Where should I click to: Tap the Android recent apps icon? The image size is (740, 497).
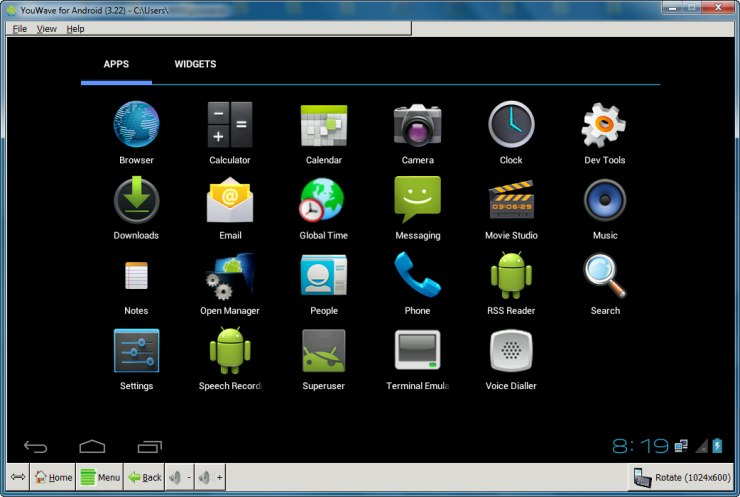click(150, 446)
